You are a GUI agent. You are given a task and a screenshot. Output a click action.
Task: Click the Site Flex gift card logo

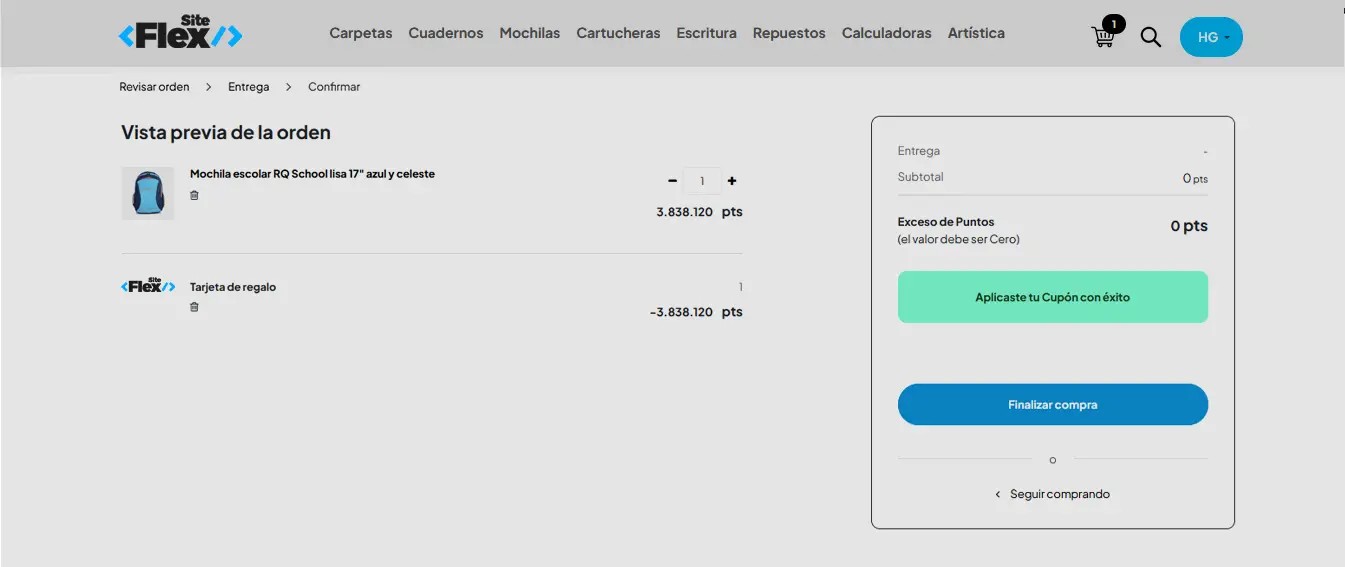tap(148, 286)
